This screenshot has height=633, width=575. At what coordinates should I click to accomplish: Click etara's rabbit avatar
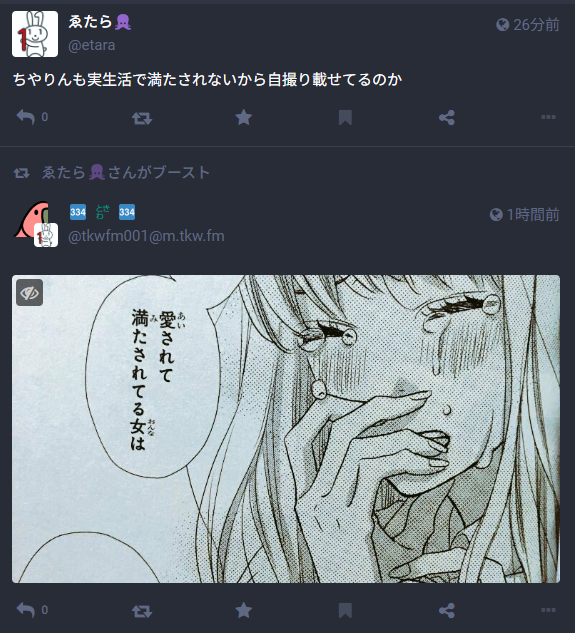tap(35, 34)
